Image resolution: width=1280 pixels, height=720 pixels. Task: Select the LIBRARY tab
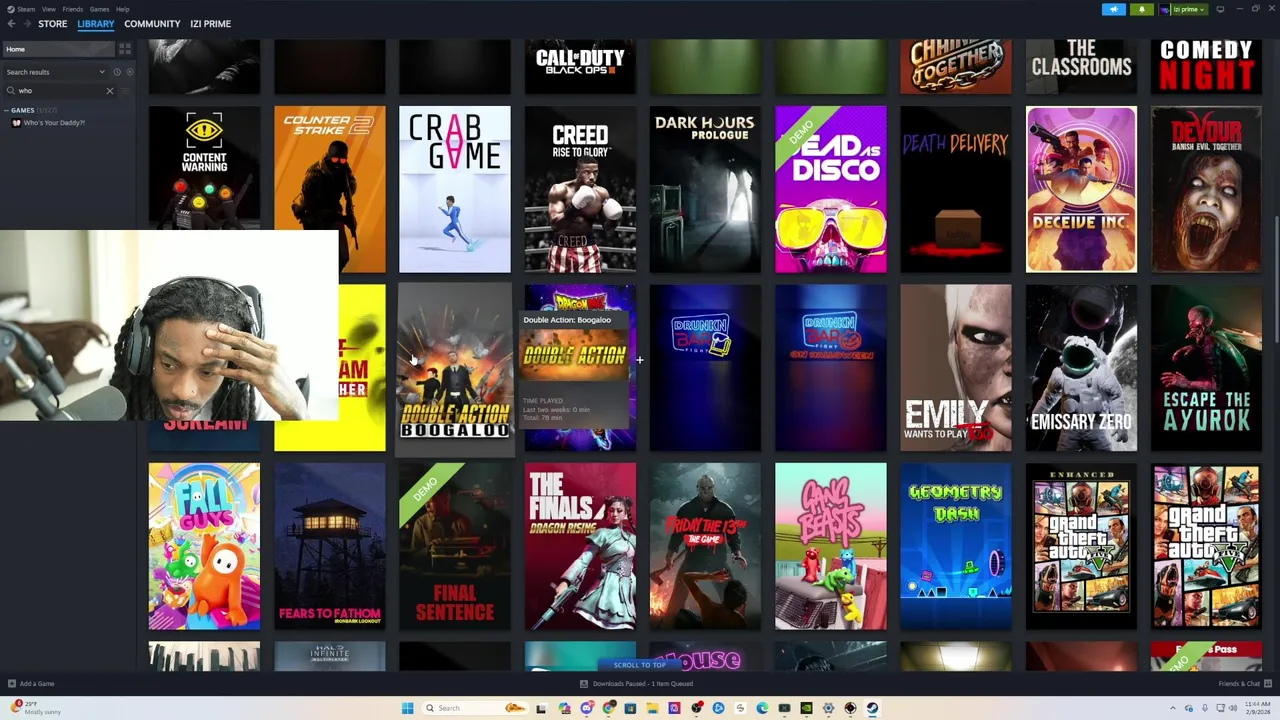pyautogui.click(x=96, y=24)
